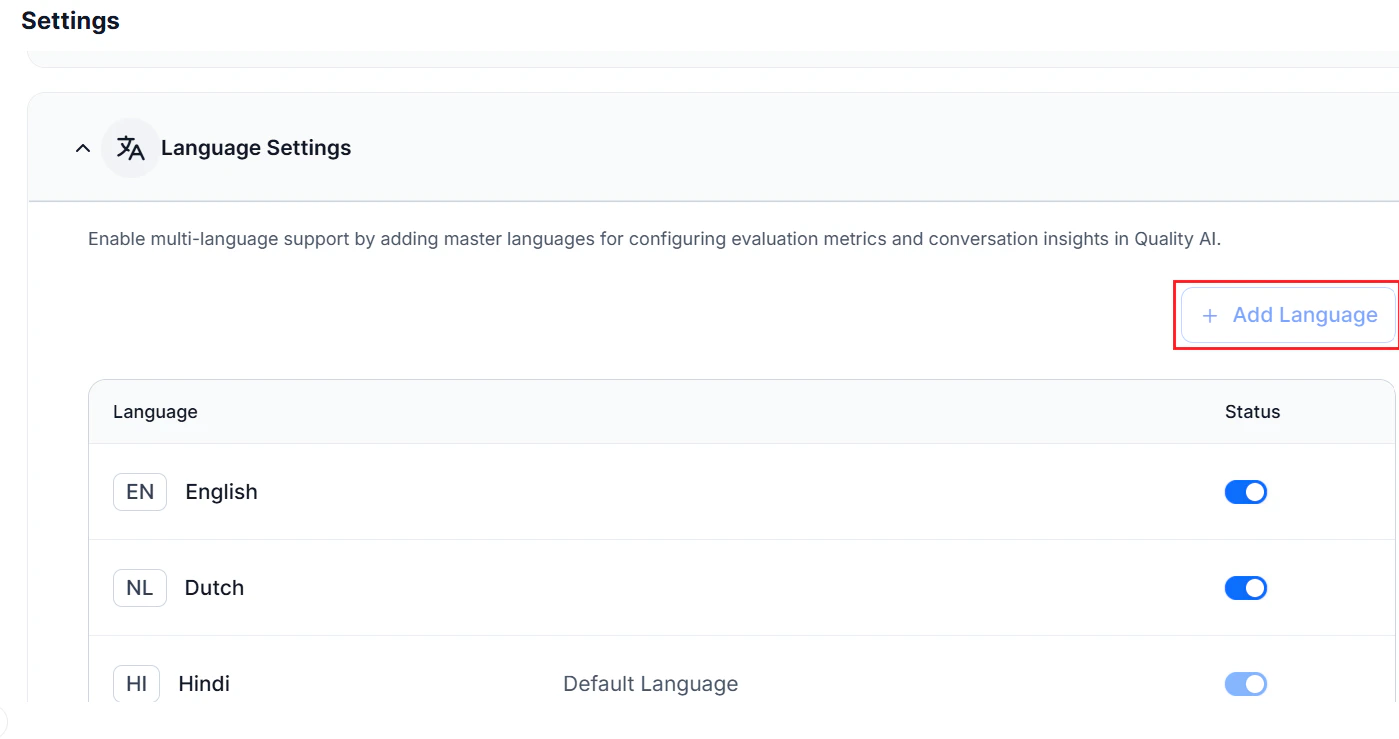Click the circular icon beside Language Settings header

129,147
